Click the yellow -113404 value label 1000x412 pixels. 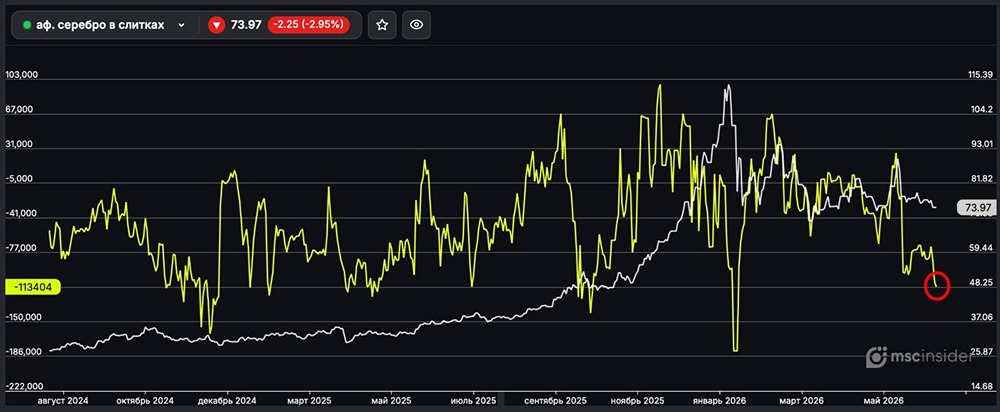point(32,287)
